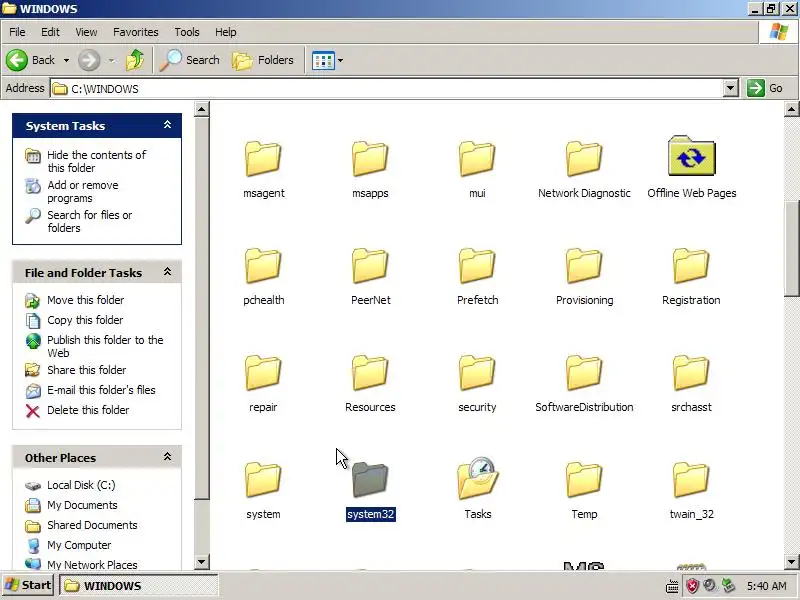This screenshot has width=800, height=600.
Task: Select the mui folder icon
Action: (x=477, y=159)
